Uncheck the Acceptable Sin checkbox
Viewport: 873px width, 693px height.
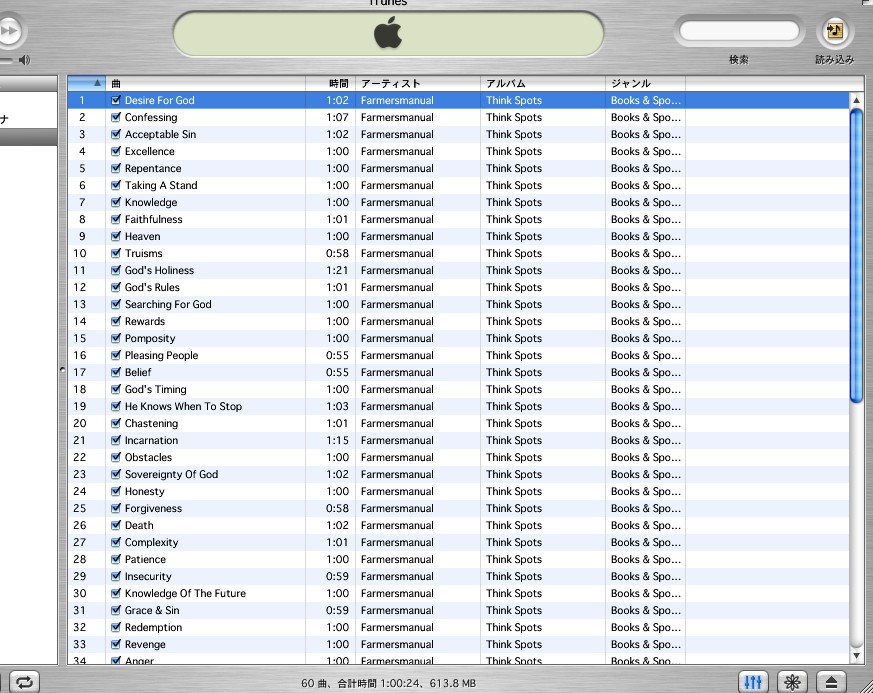tap(116, 134)
